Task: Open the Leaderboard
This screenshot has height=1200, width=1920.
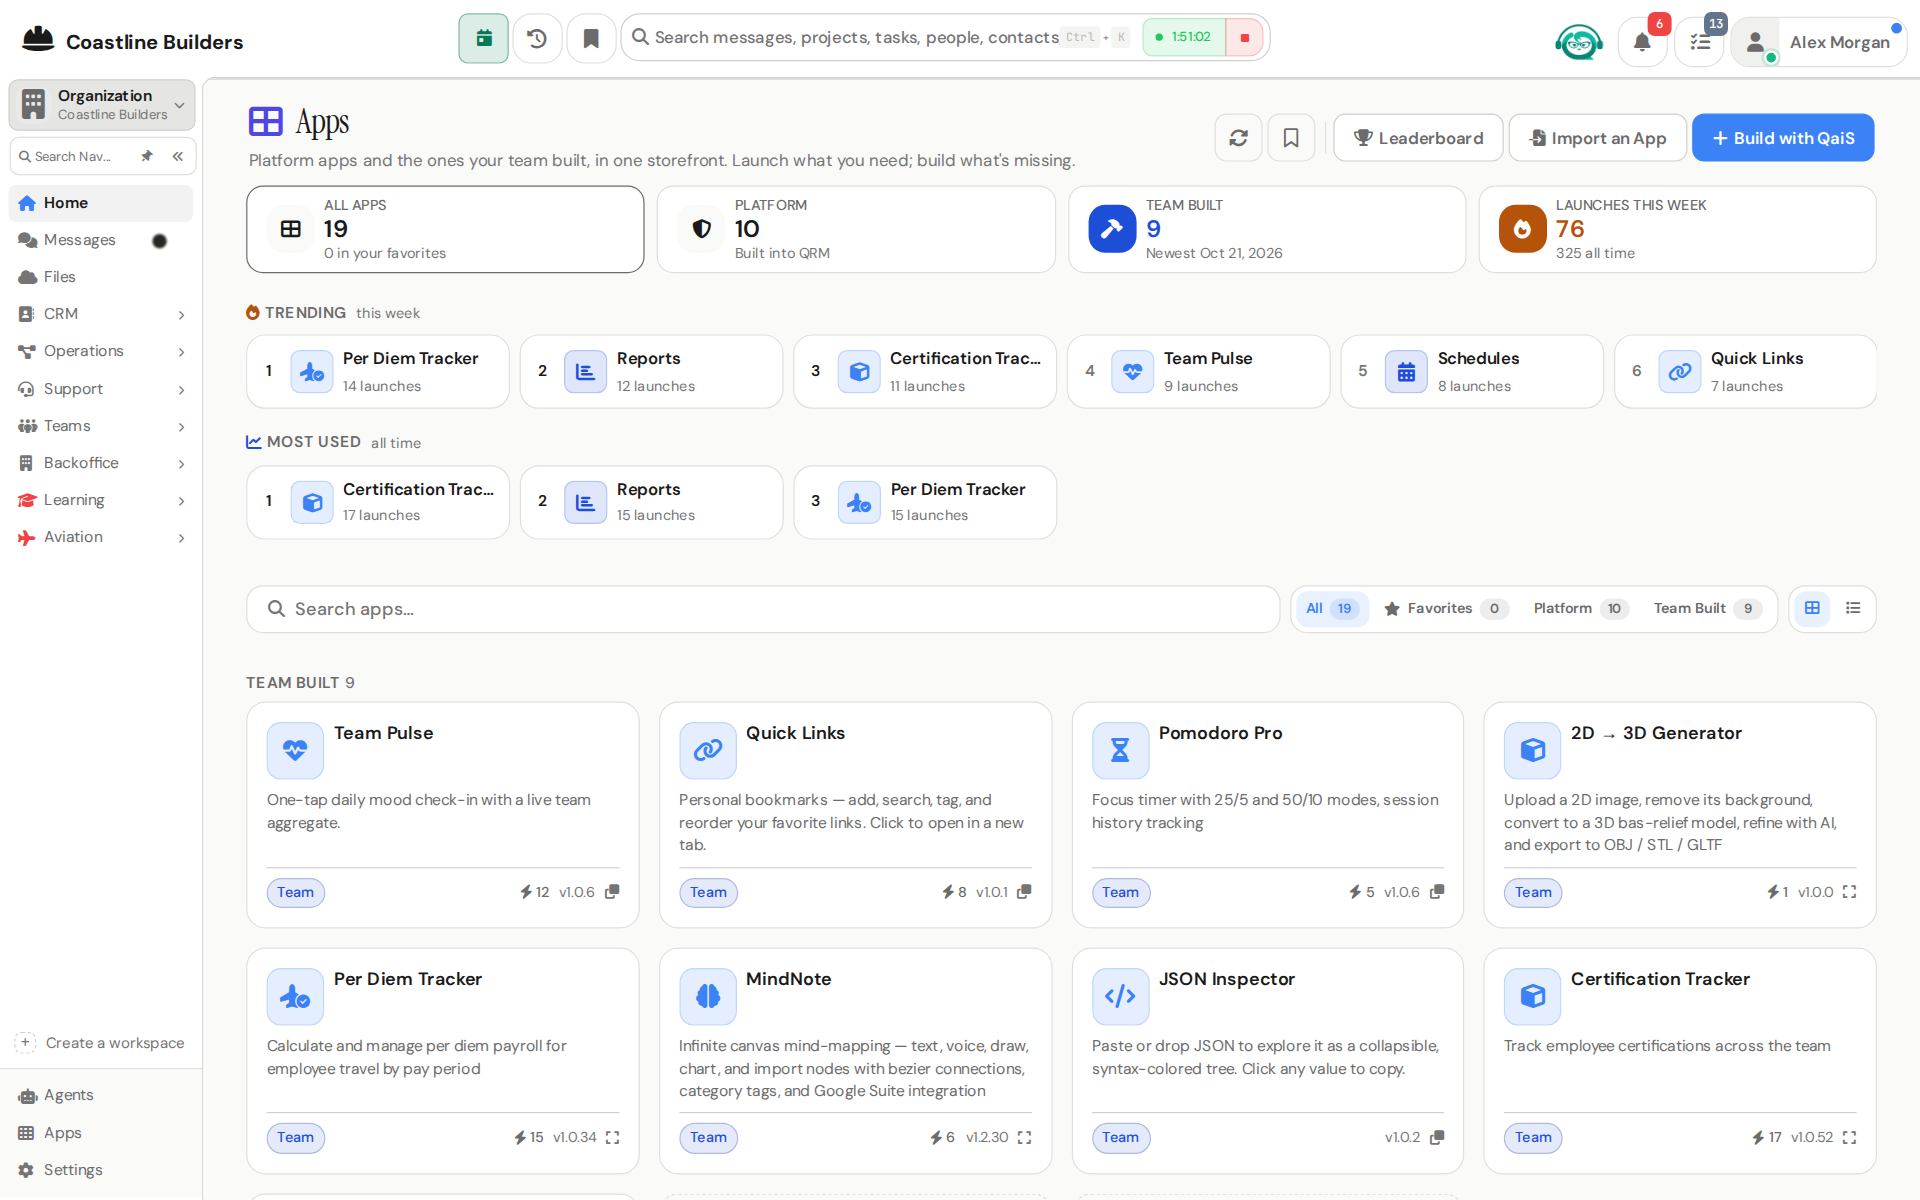Action: [x=1418, y=138]
